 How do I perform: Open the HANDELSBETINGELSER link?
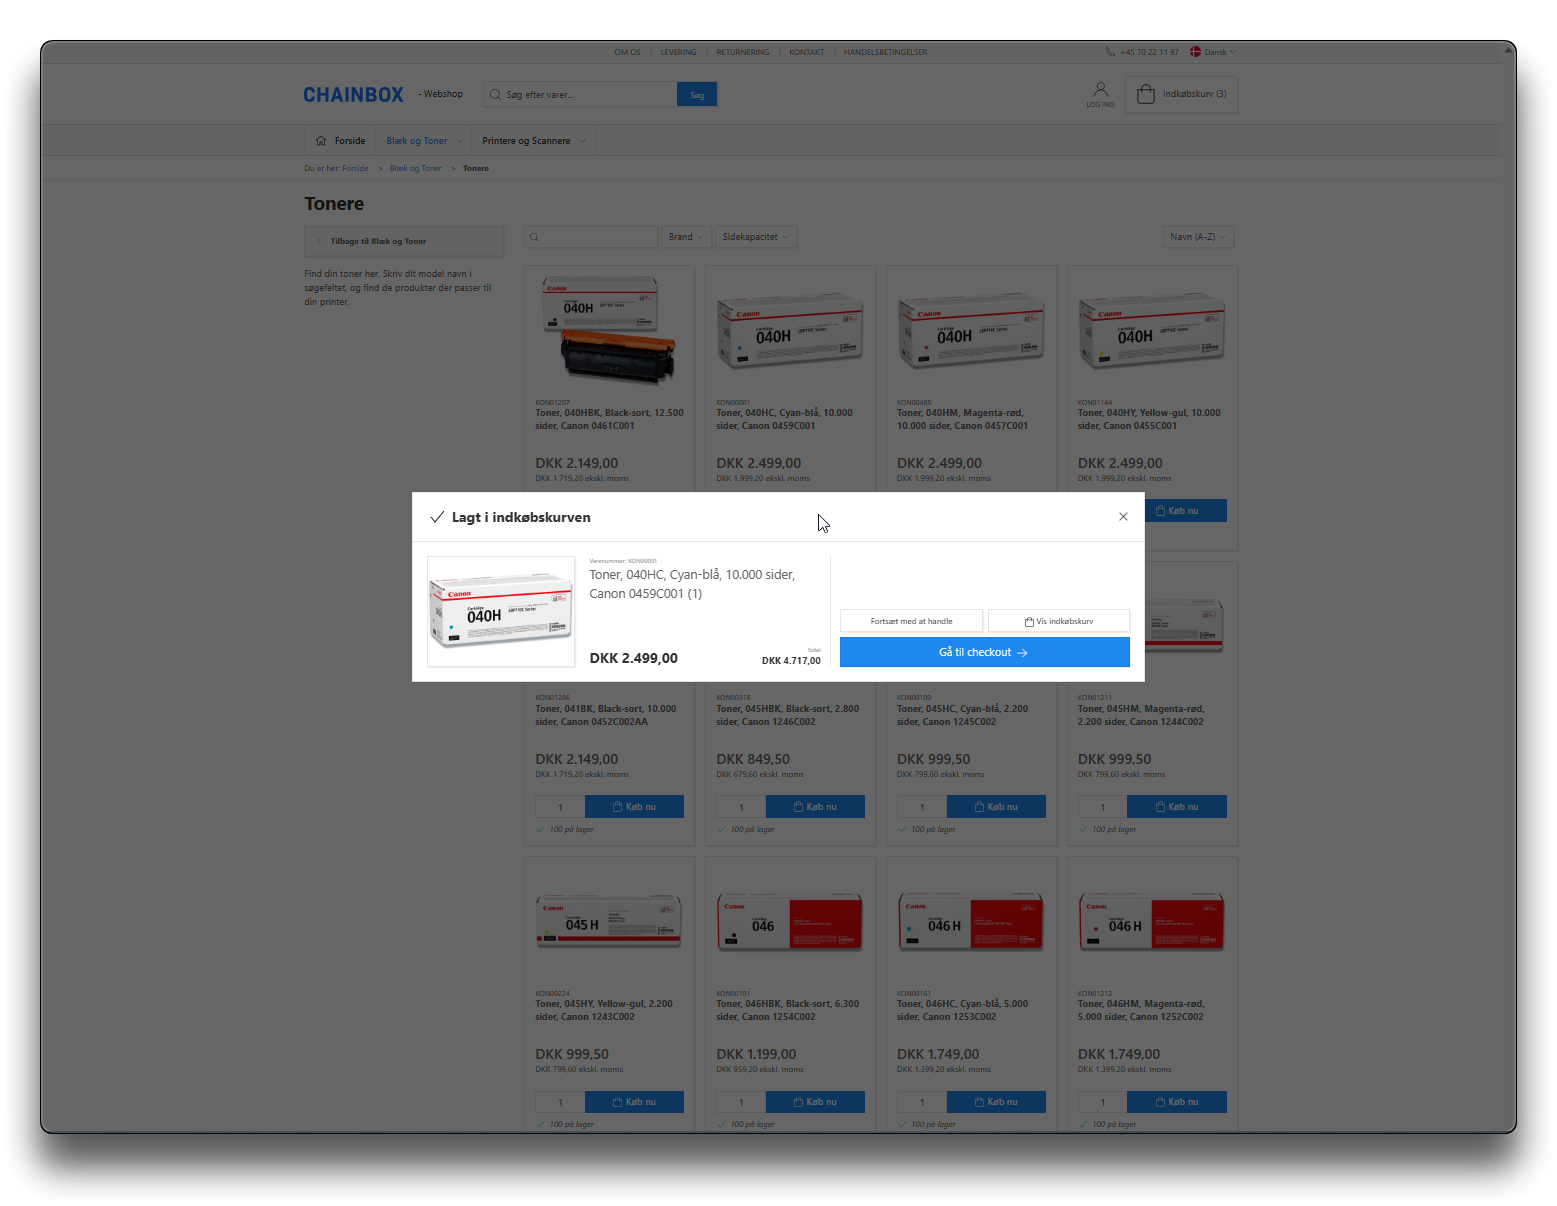pyautogui.click(x=885, y=52)
